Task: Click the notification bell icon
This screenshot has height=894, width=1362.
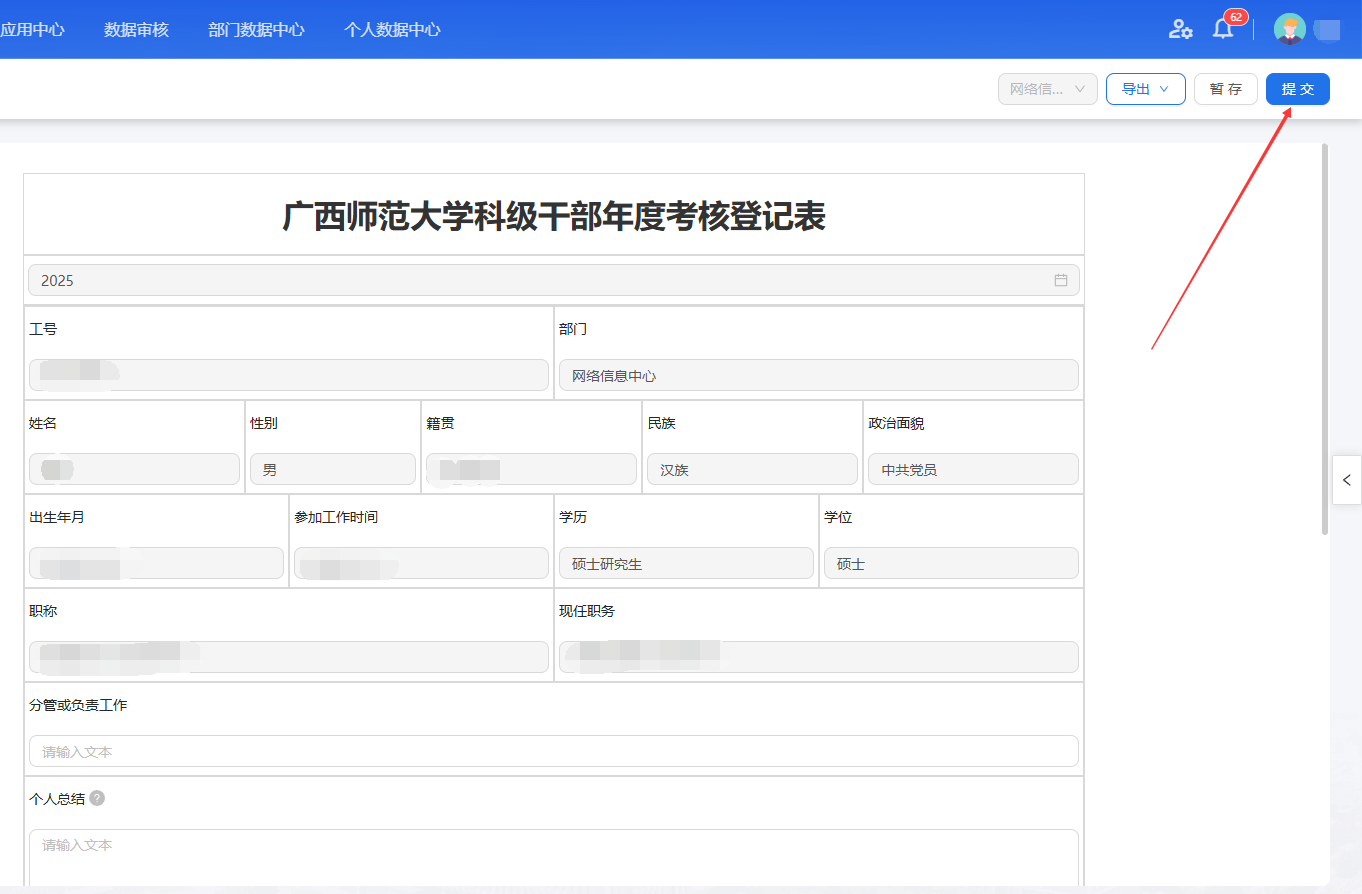Action: (x=1223, y=29)
